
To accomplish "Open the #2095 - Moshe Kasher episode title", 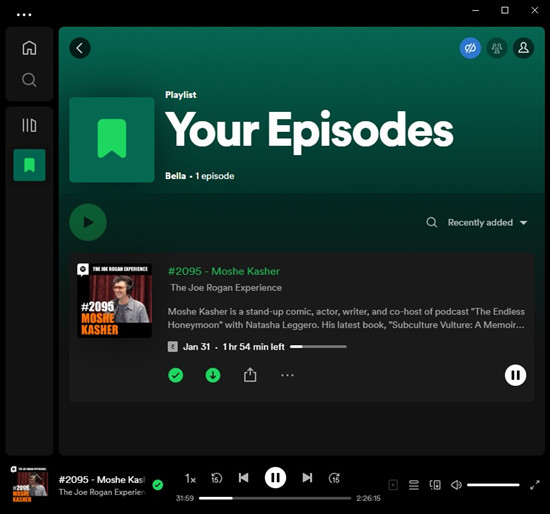I will (x=223, y=271).
